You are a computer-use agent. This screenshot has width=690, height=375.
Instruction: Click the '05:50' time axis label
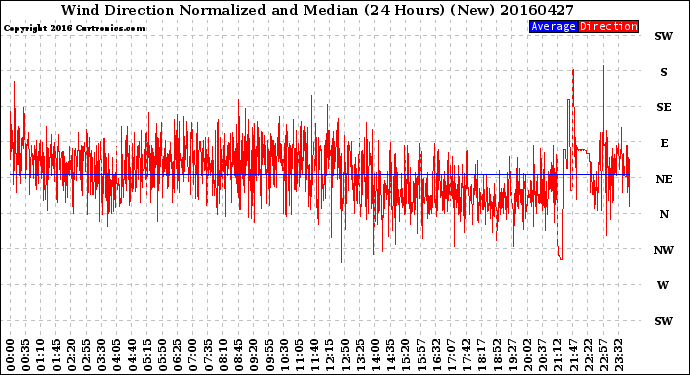(x=162, y=355)
